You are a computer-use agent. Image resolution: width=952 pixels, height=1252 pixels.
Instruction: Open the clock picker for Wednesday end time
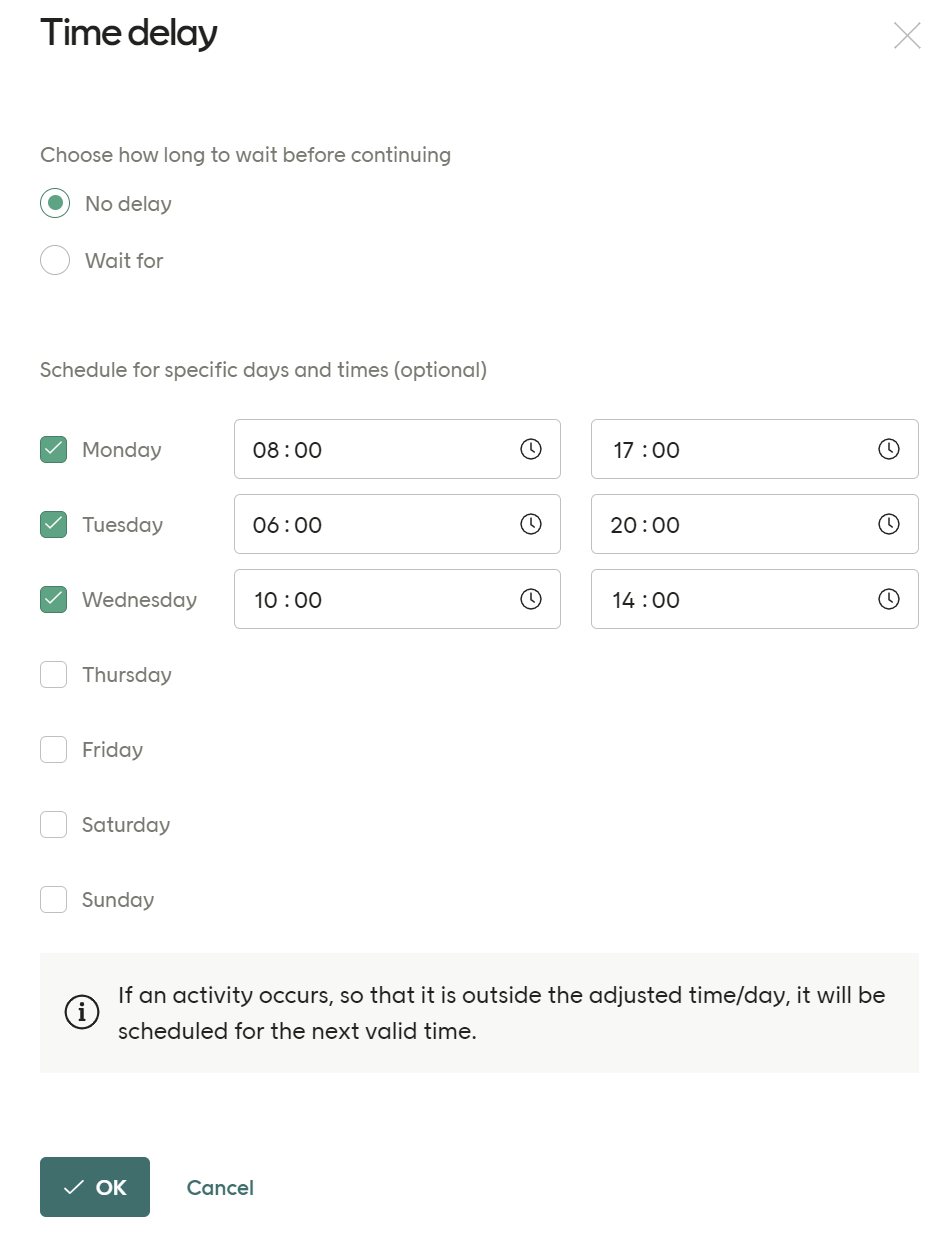tap(888, 599)
